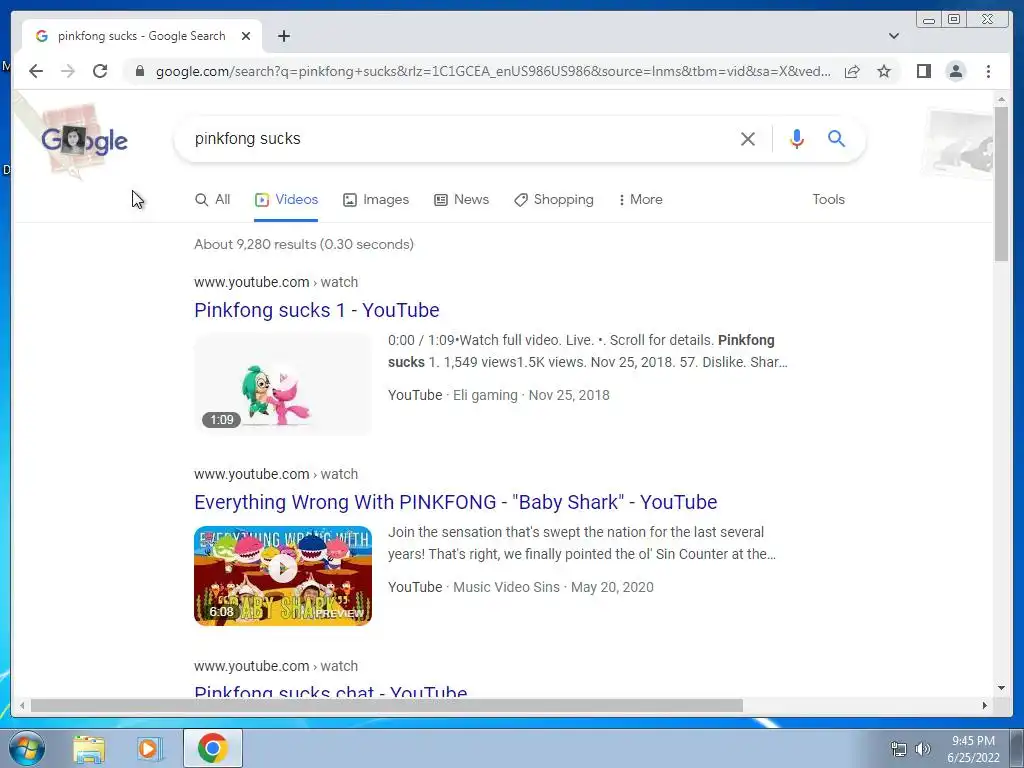The height and width of the screenshot is (768, 1024).
Task: Open Chrome side panel
Action: coord(923,71)
